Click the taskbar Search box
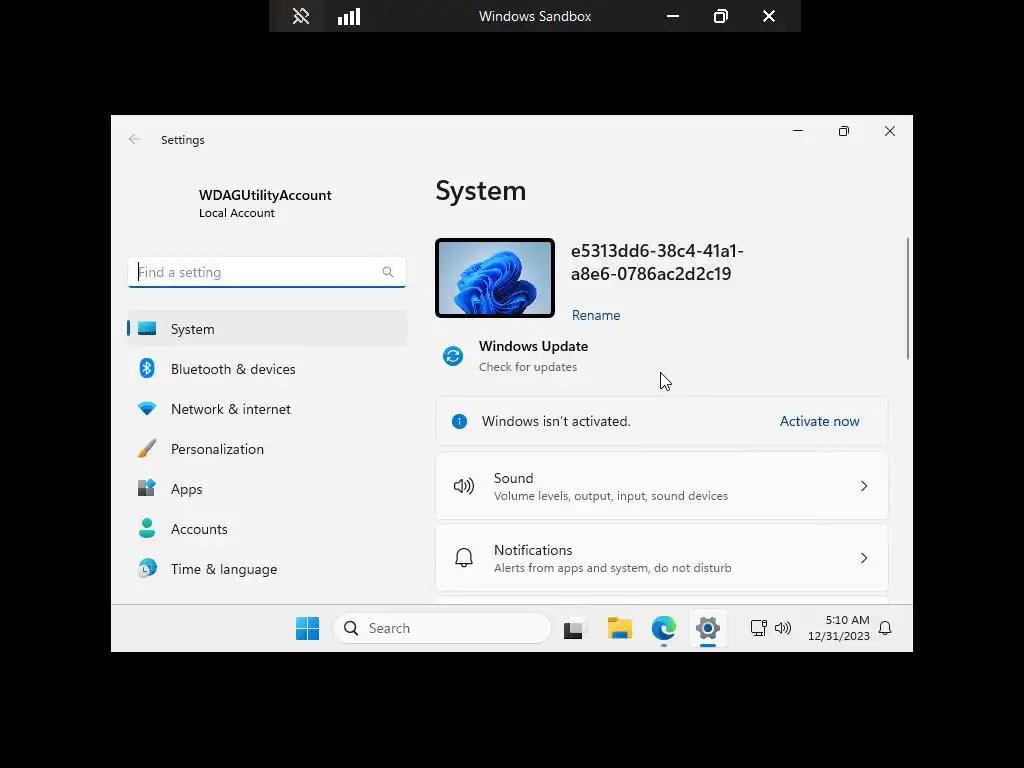Screen dimensions: 1024x768 coord(442,628)
